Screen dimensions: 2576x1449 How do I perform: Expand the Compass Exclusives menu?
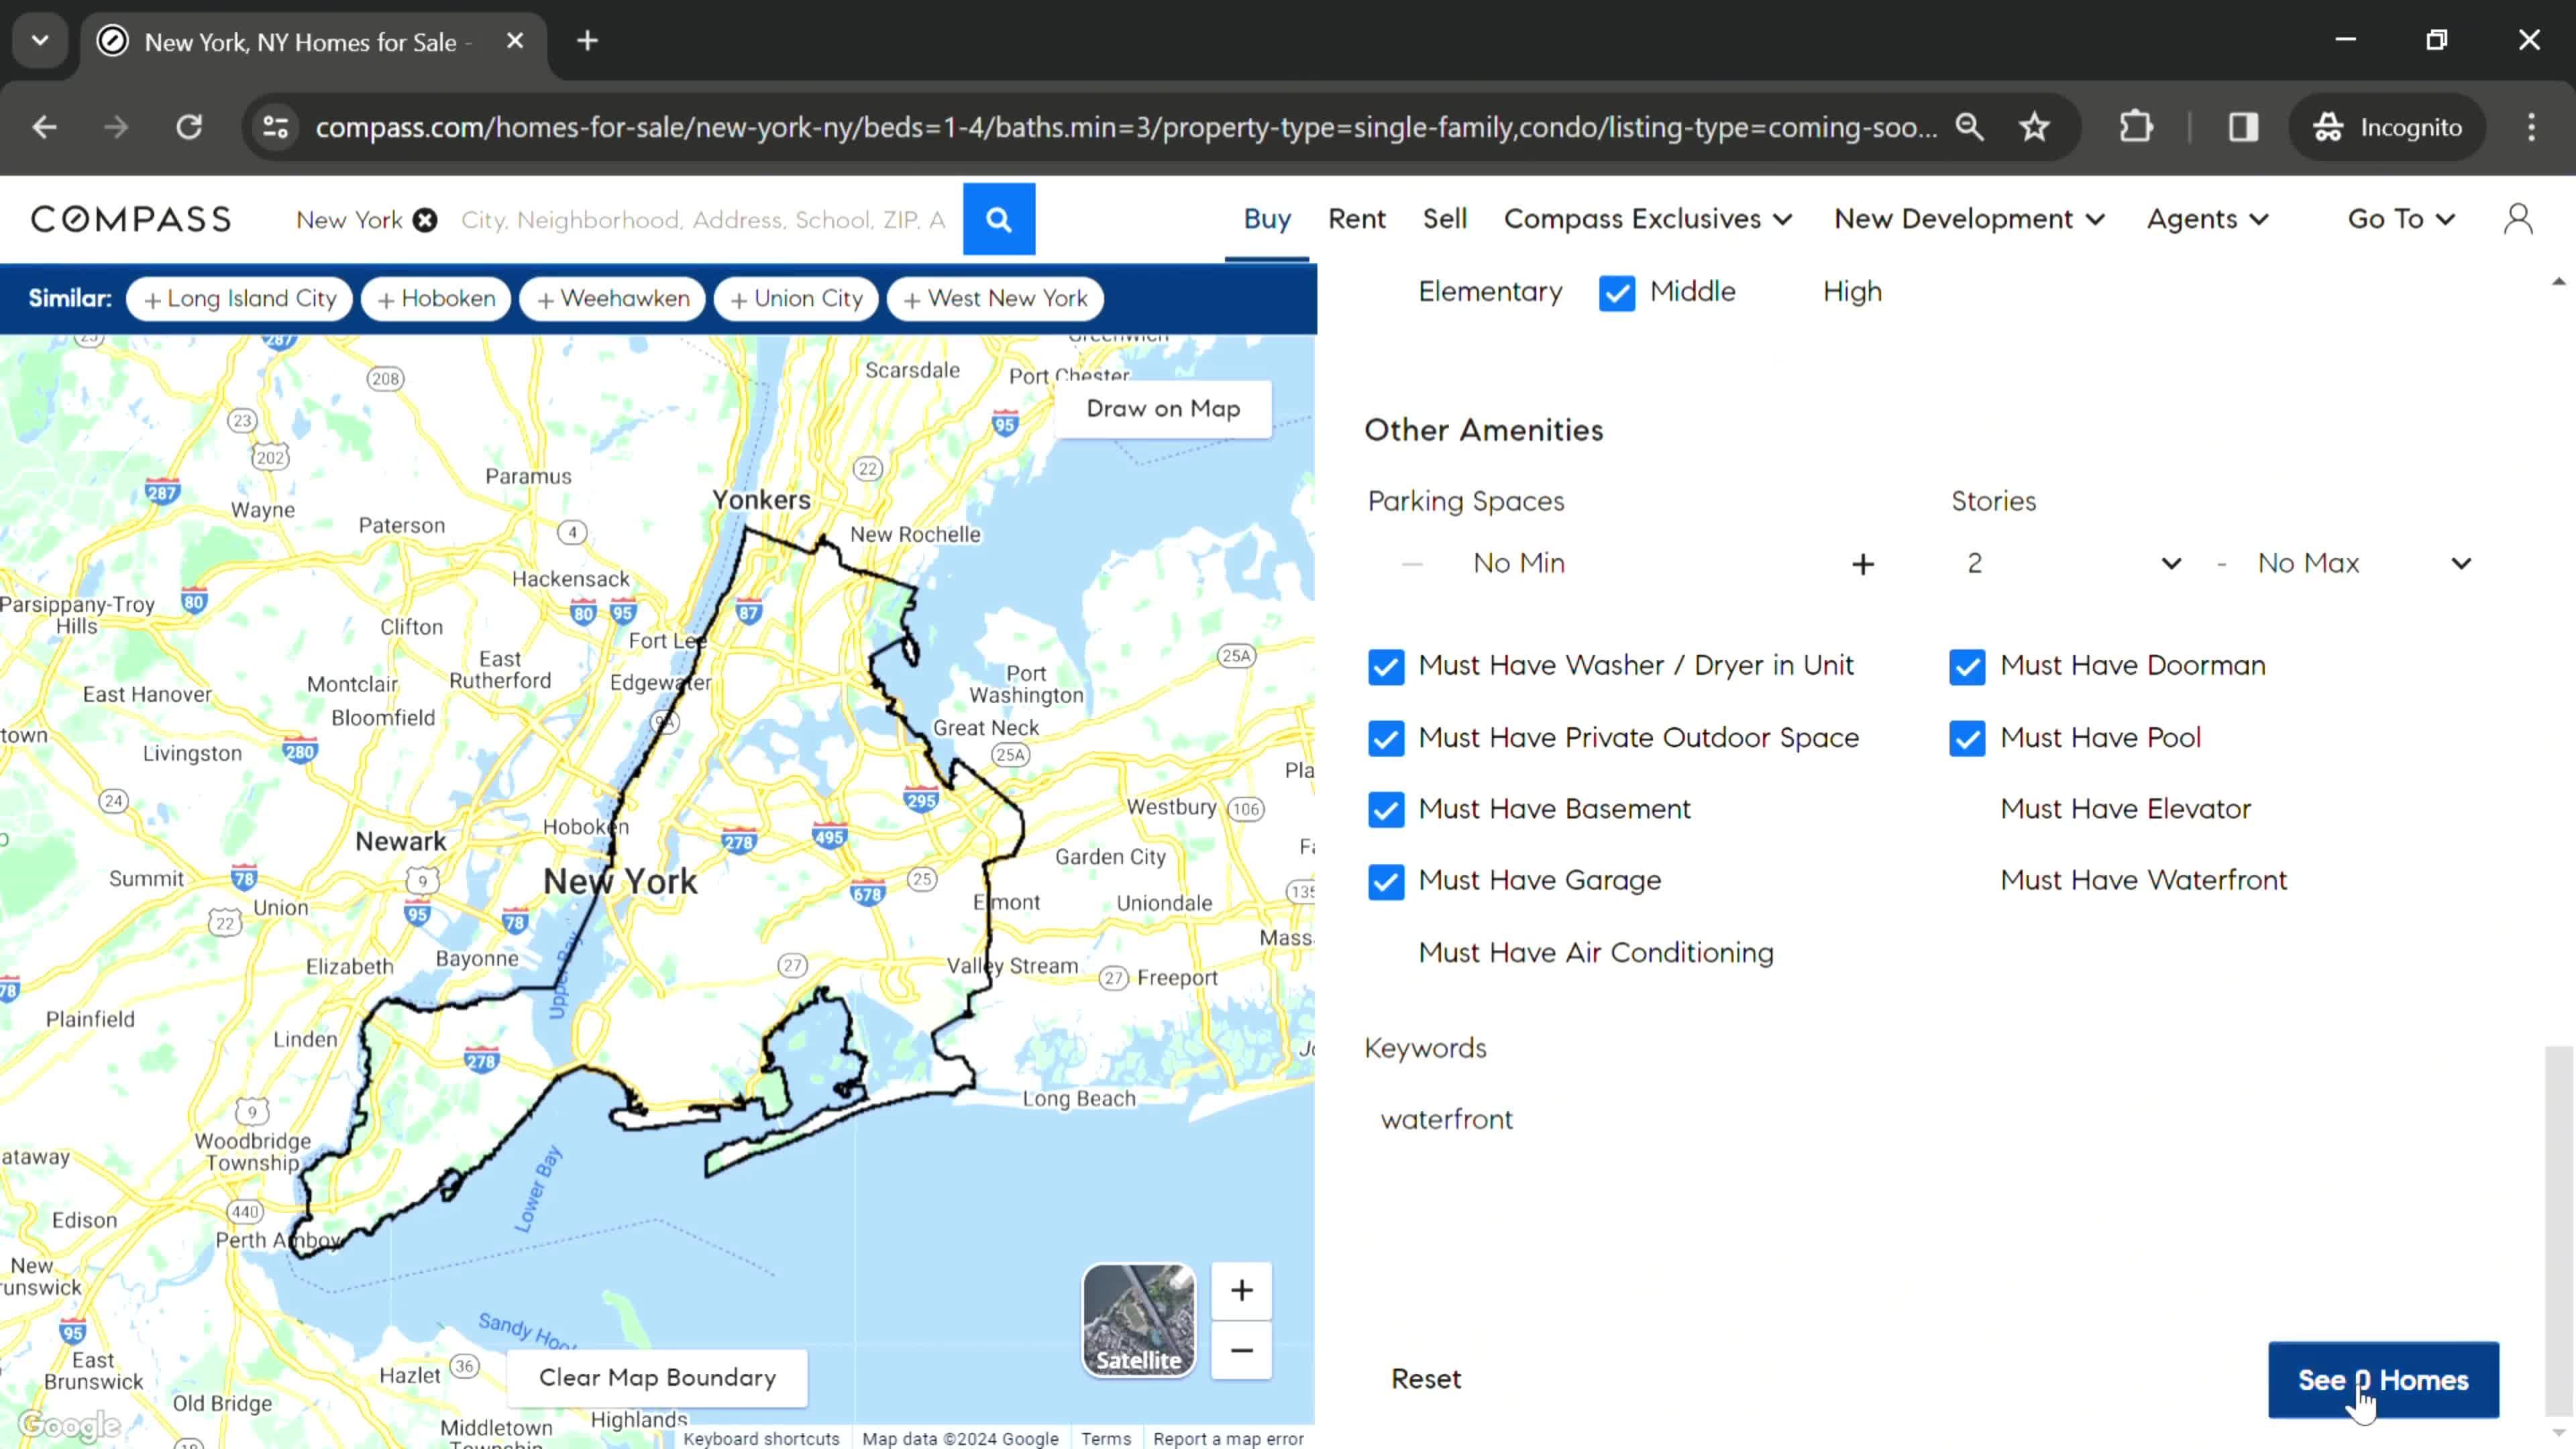[1647, 219]
